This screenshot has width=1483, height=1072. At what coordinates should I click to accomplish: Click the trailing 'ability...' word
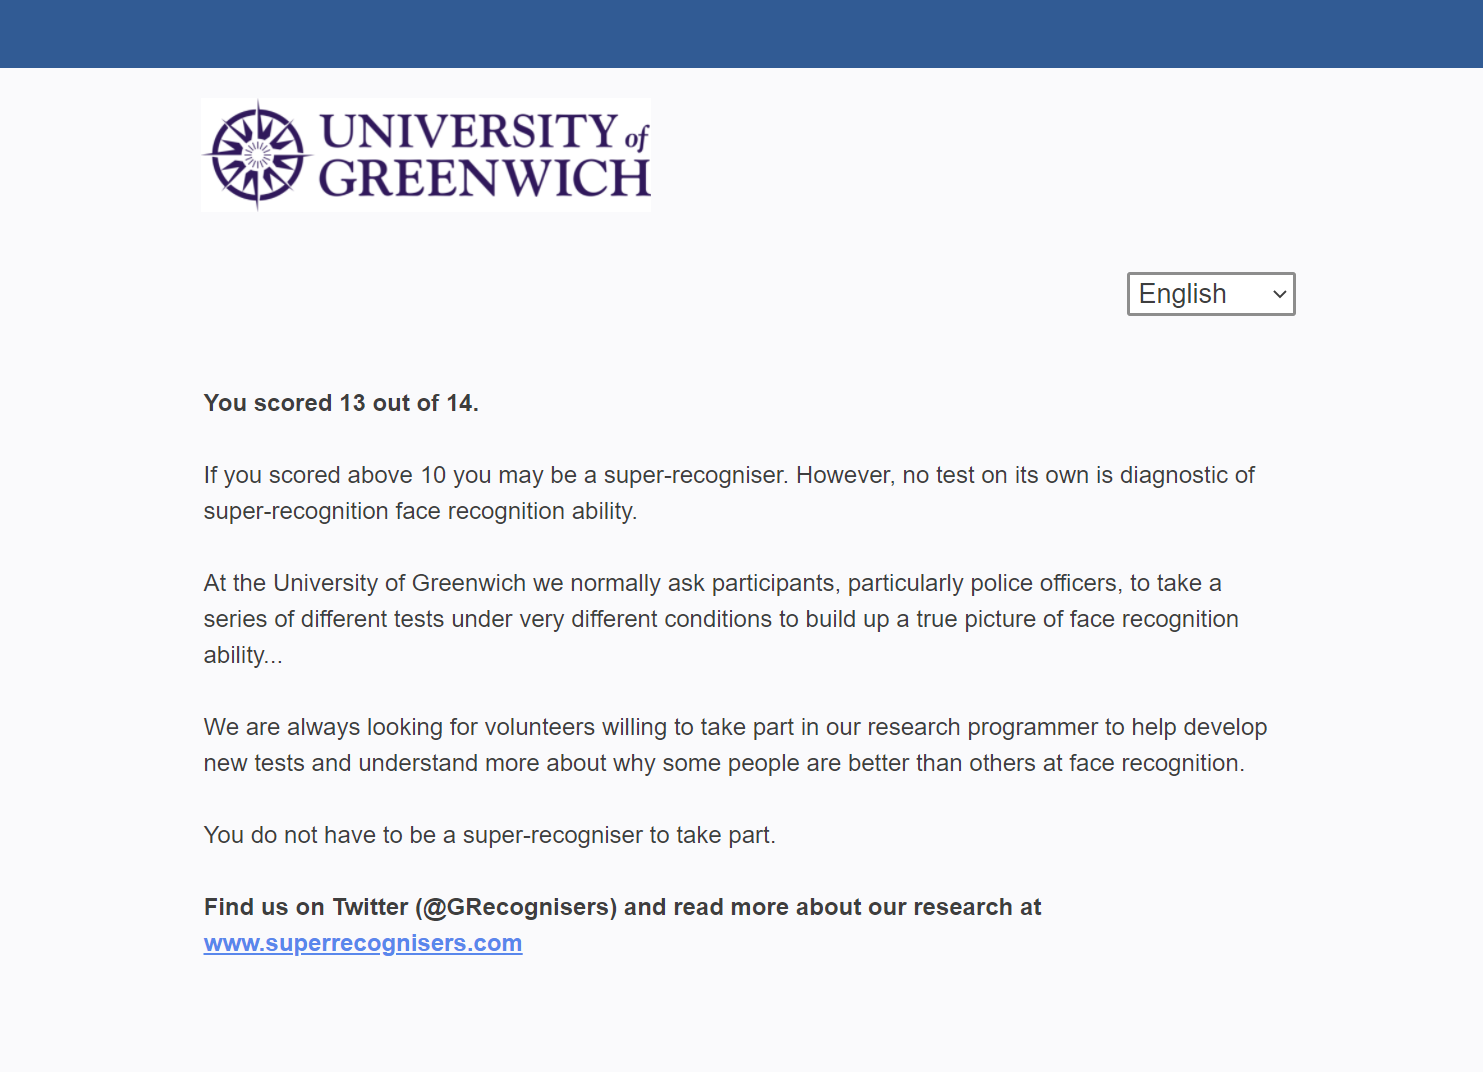click(x=243, y=655)
